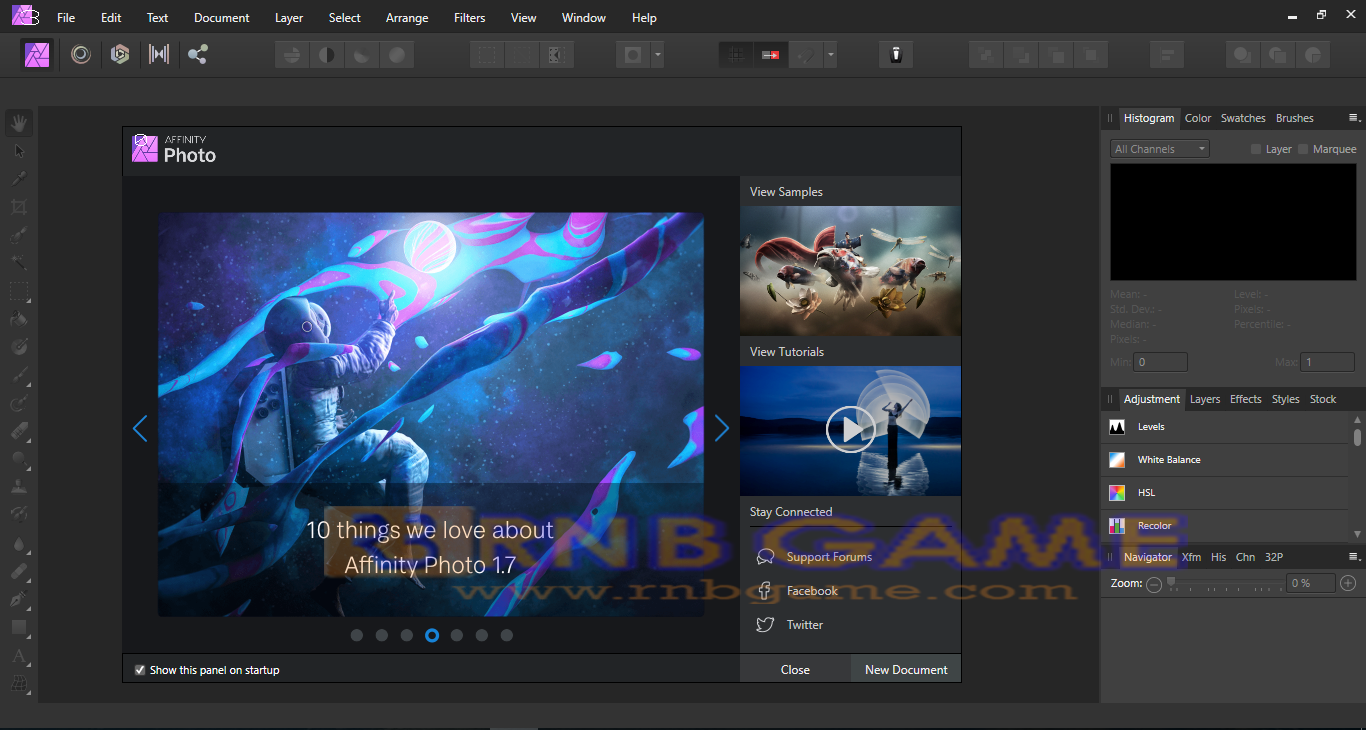Switch to the Tone Mapping Persona

coord(159,54)
